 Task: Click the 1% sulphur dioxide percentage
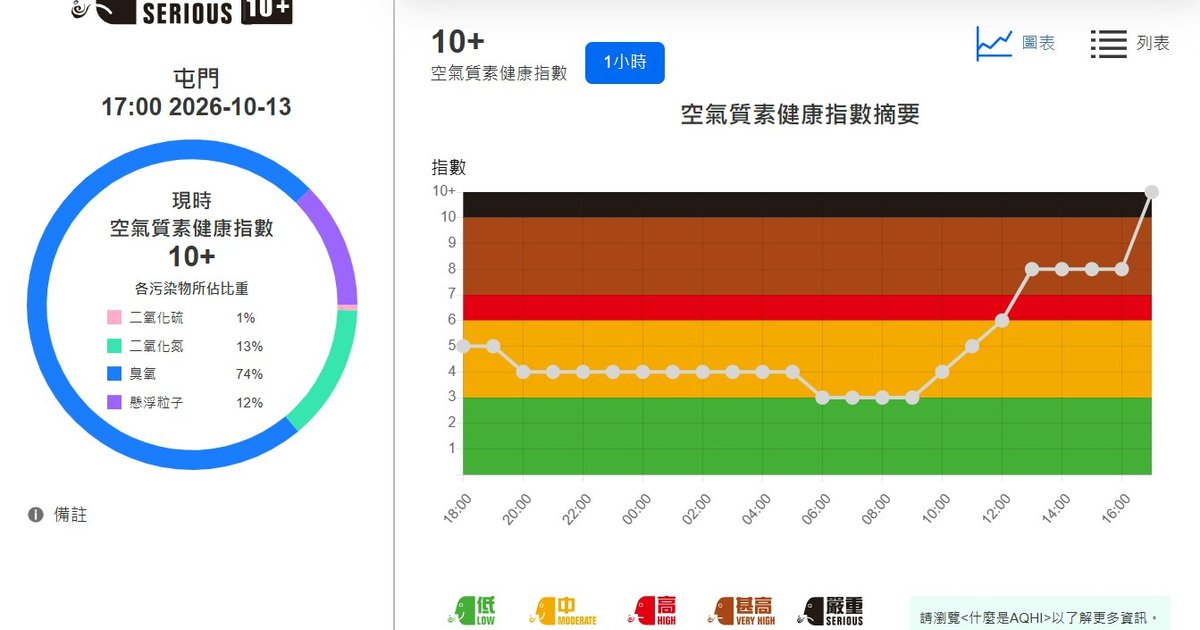pyautogui.click(x=246, y=318)
